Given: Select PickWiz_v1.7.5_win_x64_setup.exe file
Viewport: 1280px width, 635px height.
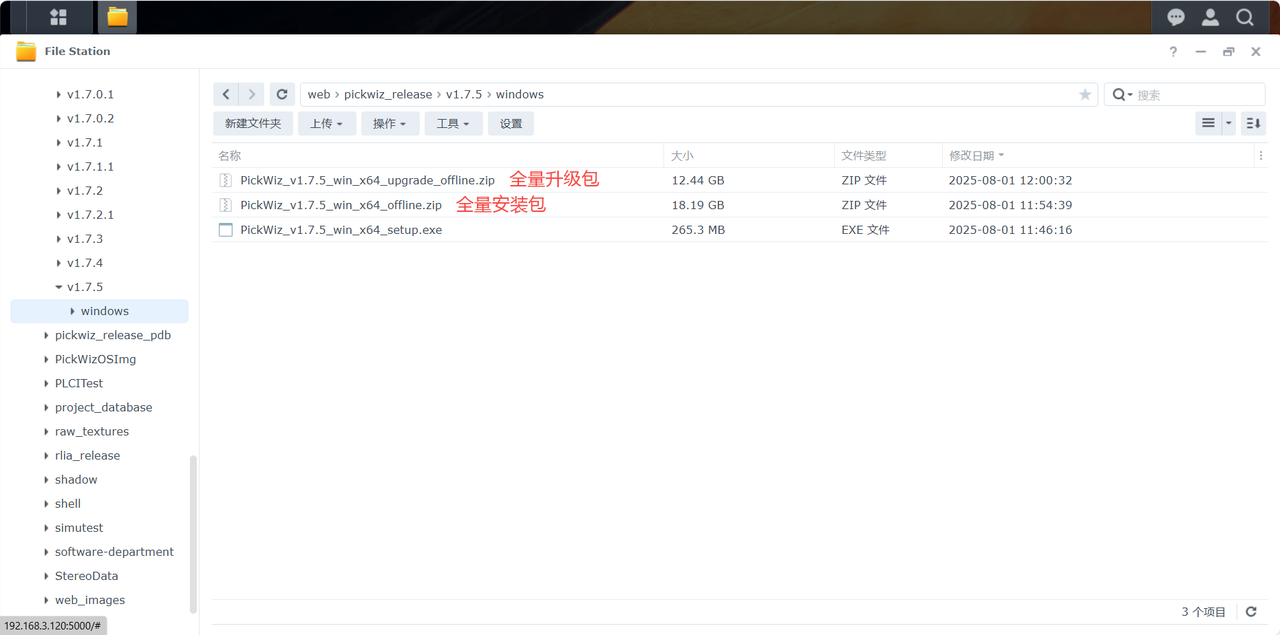Looking at the screenshot, I should coord(341,230).
